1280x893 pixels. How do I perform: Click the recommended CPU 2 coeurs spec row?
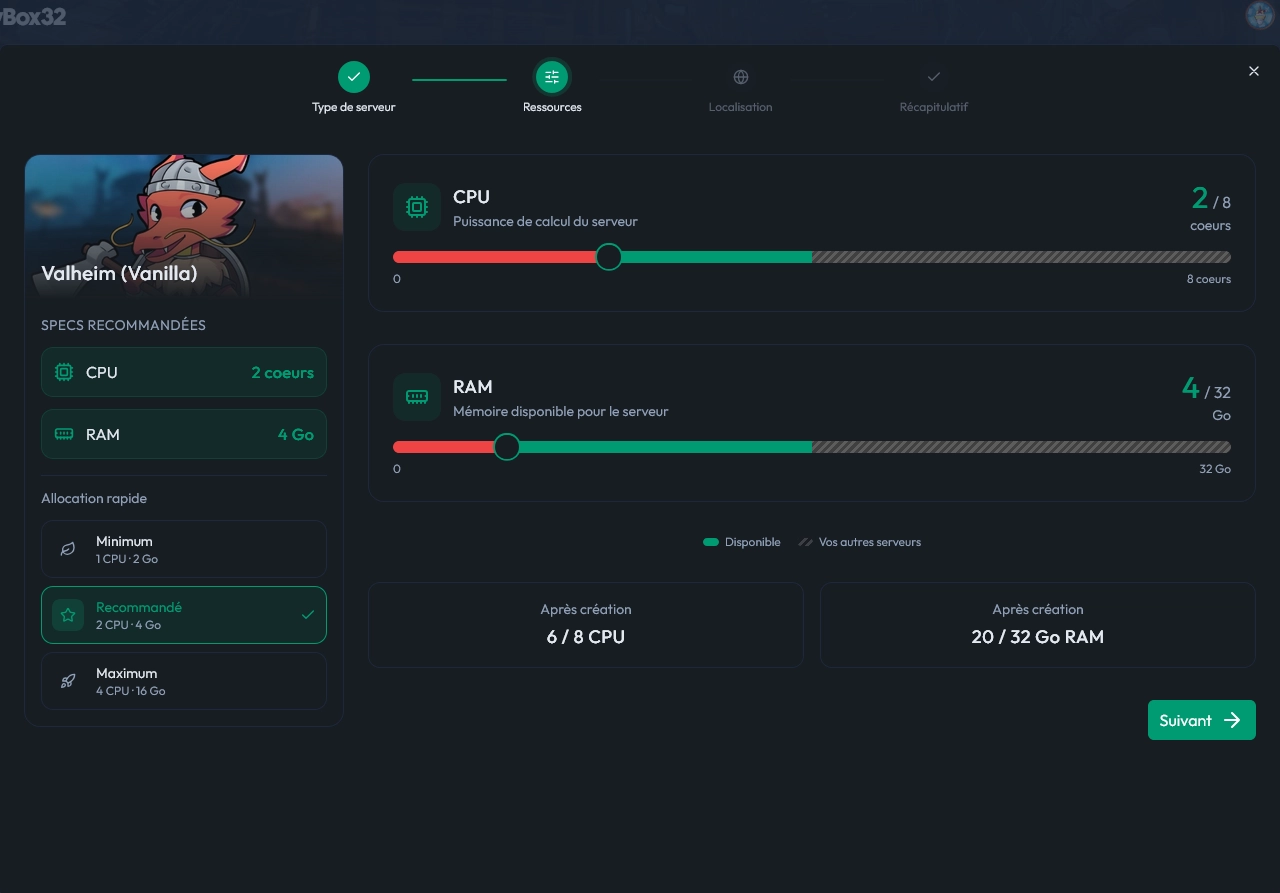point(184,372)
